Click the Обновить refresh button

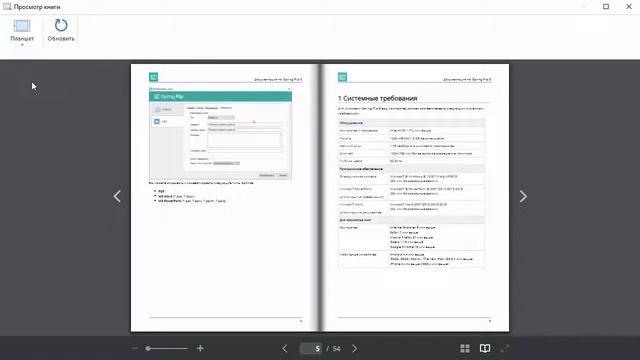click(61, 30)
